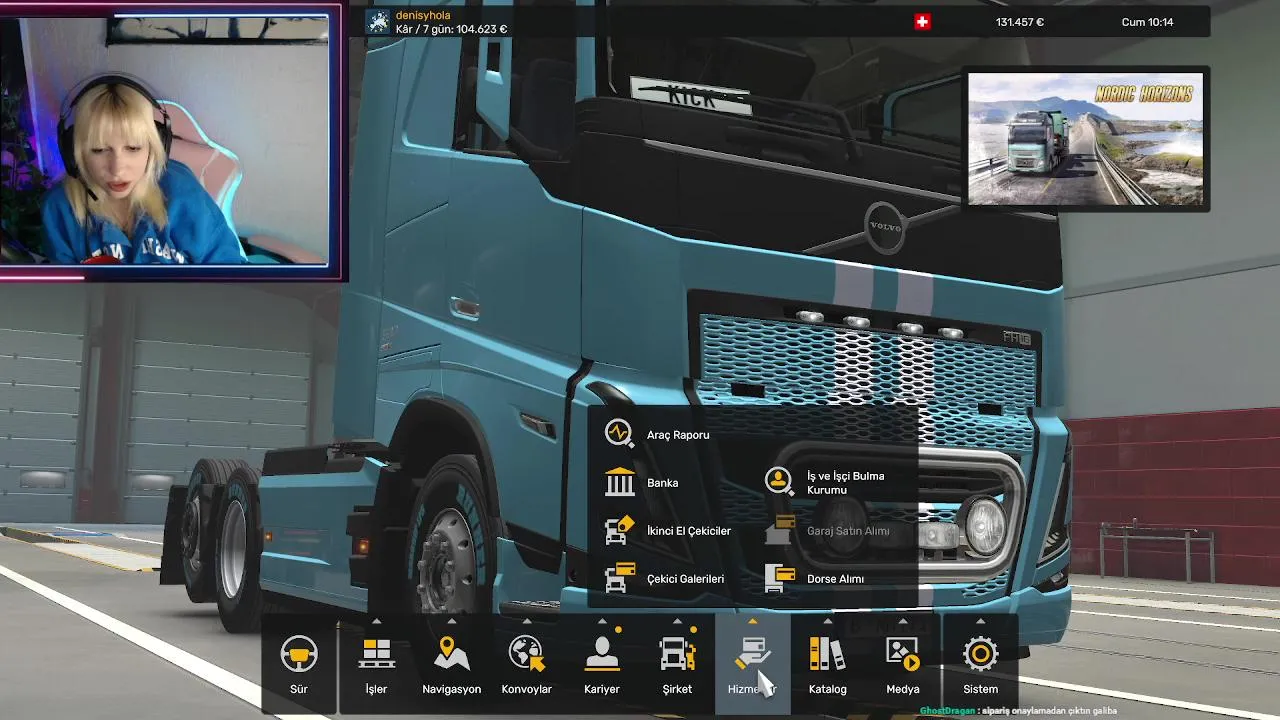Open the Navigasyon map pin icon
The width and height of the screenshot is (1280, 720).
[452, 654]
